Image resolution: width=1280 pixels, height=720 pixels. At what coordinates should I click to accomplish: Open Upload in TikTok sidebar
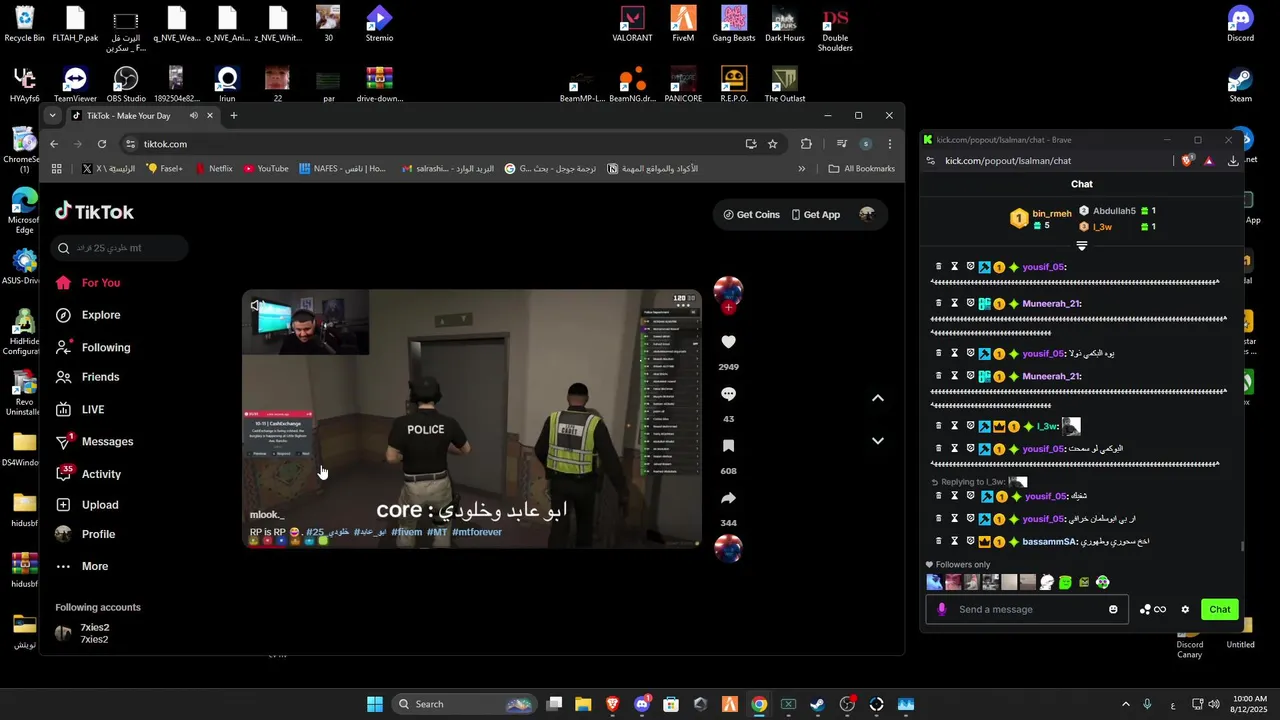(x=87, y=505)
